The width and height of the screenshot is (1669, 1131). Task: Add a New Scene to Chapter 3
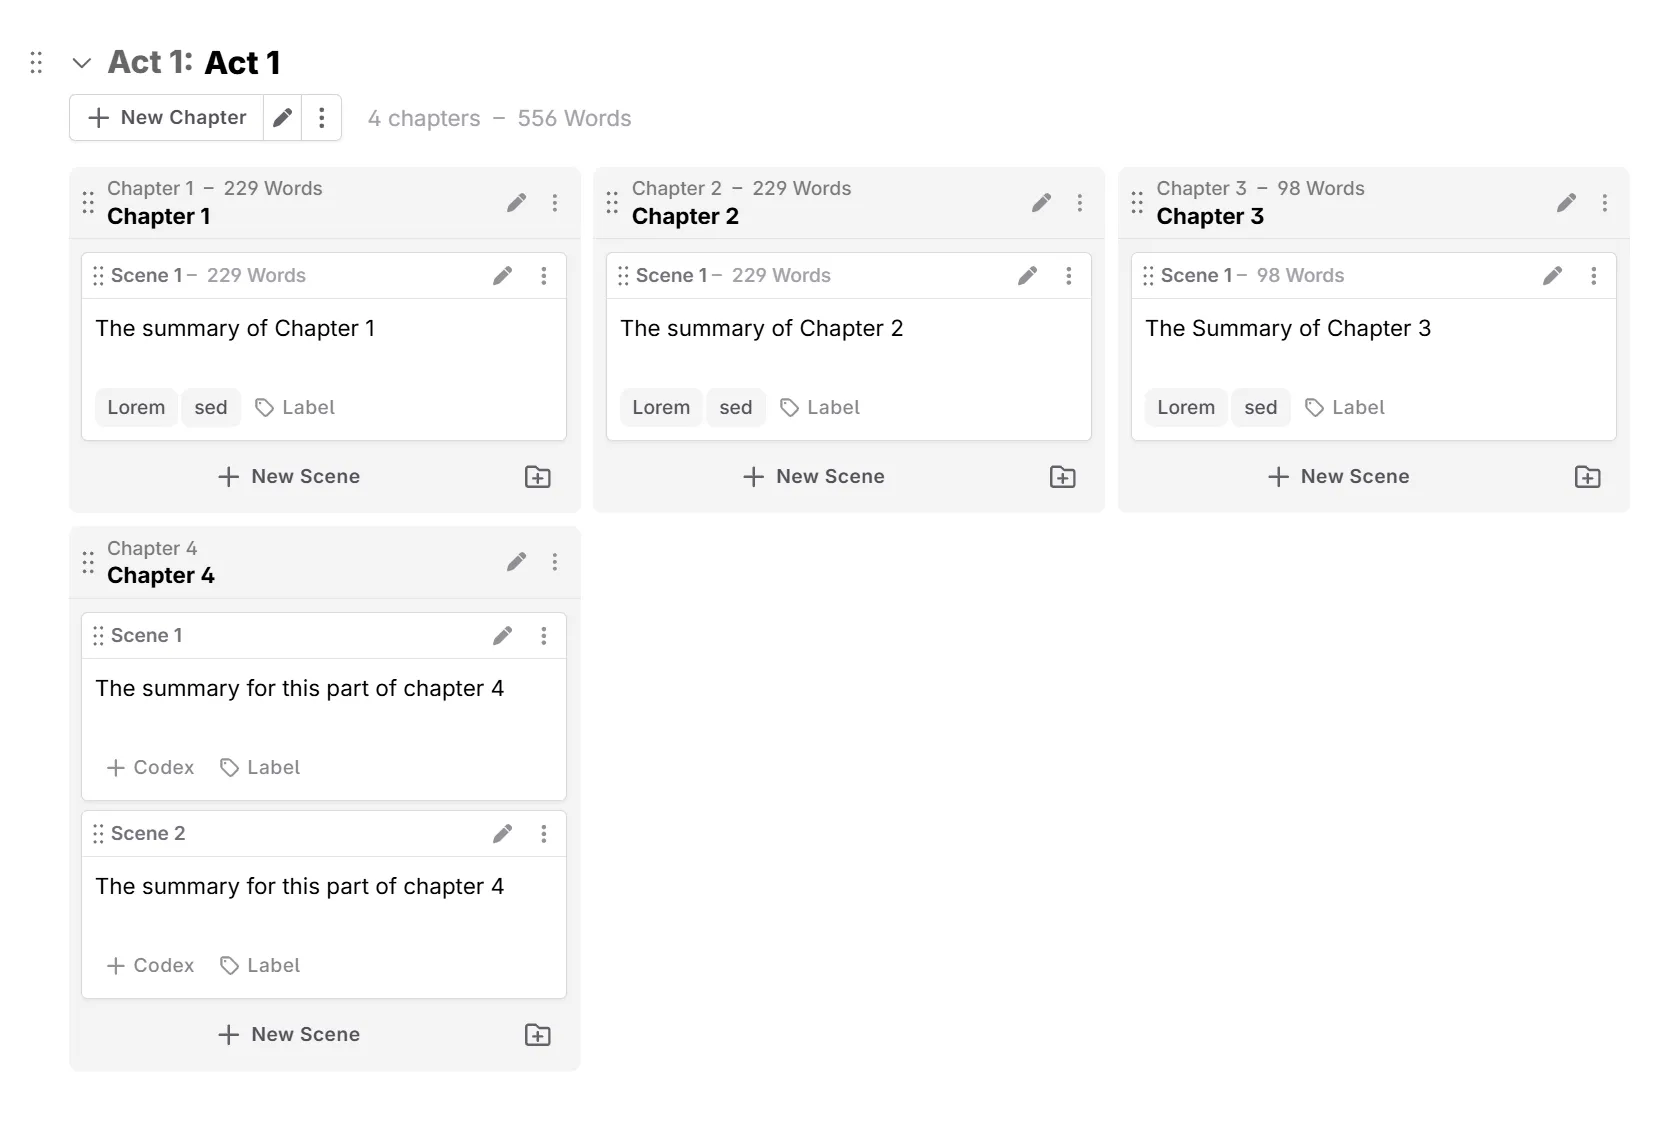(x=1338, y=477)
